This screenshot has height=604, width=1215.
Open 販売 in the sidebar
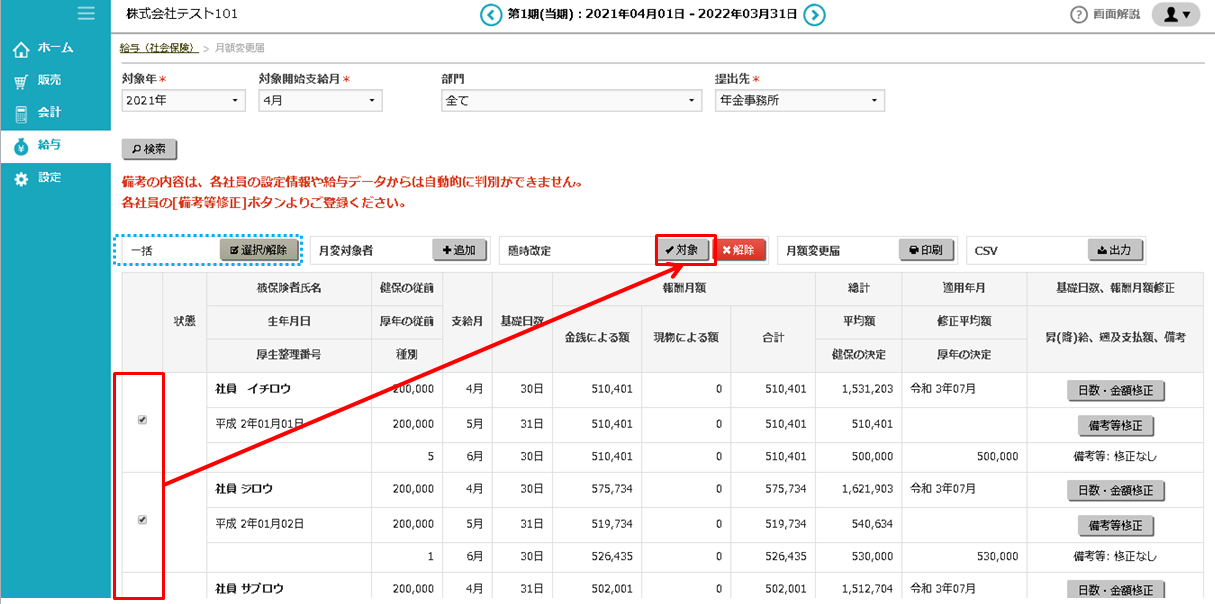(49, 81)
